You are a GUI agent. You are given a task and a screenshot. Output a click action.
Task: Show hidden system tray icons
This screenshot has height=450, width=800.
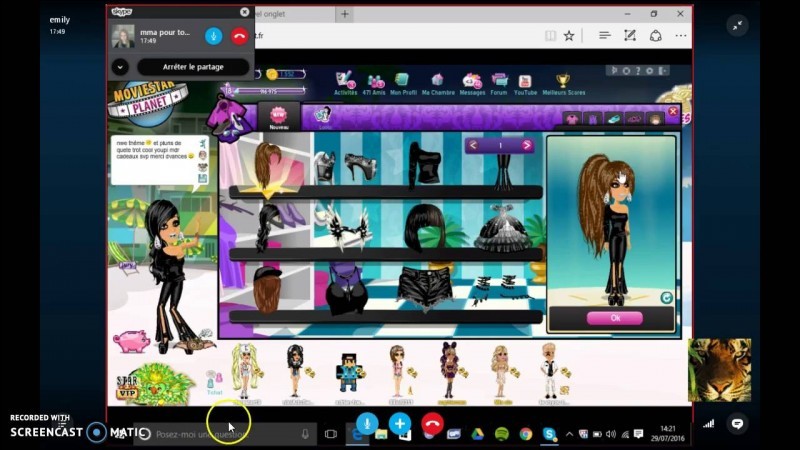tap(569, 434)
